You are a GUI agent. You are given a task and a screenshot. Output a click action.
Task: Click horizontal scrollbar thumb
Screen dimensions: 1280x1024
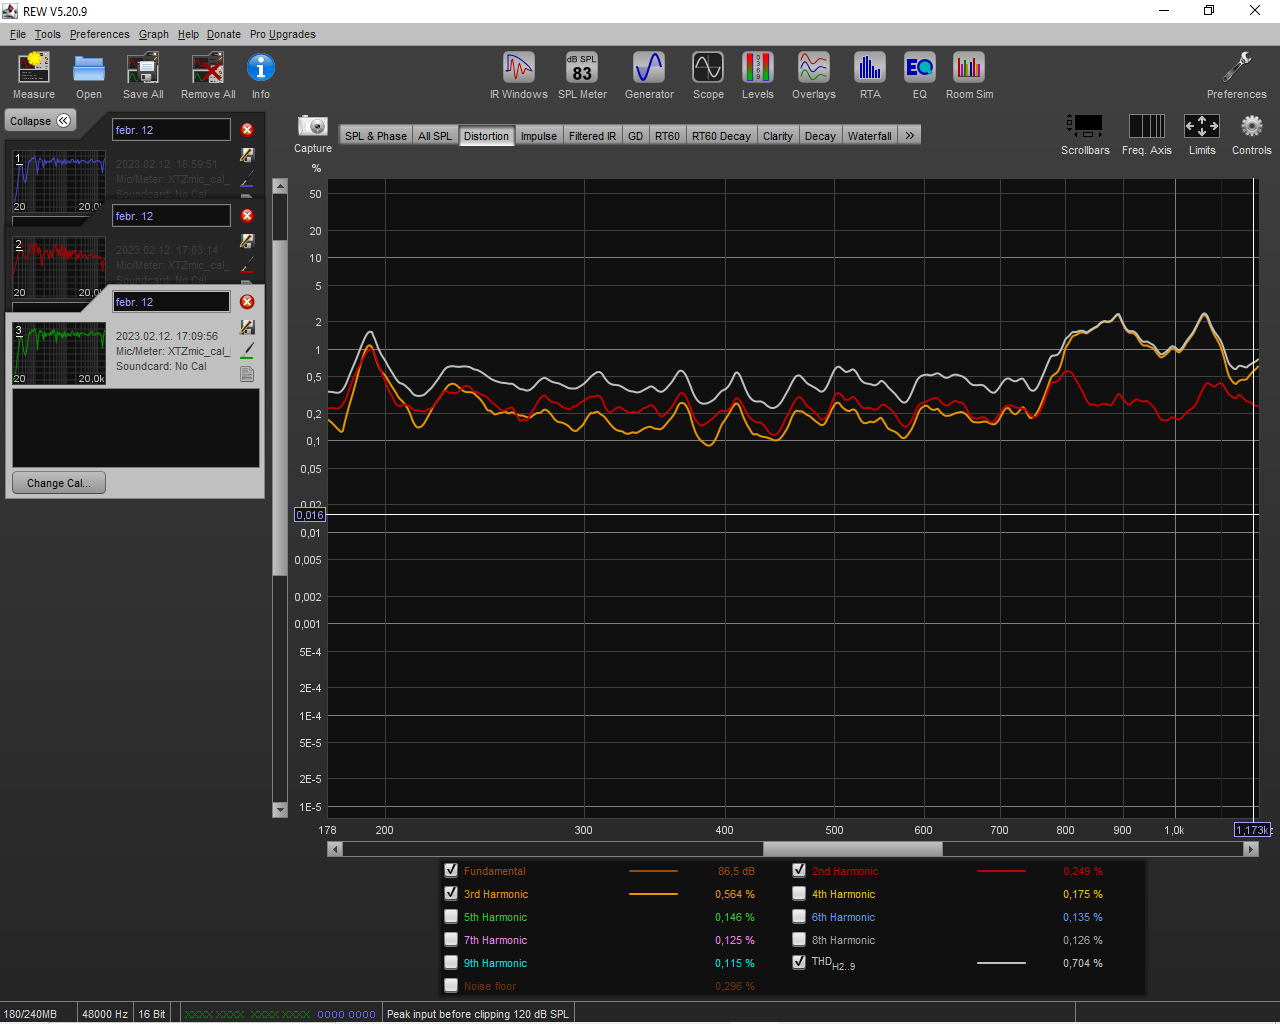click(x=852, y=849)
